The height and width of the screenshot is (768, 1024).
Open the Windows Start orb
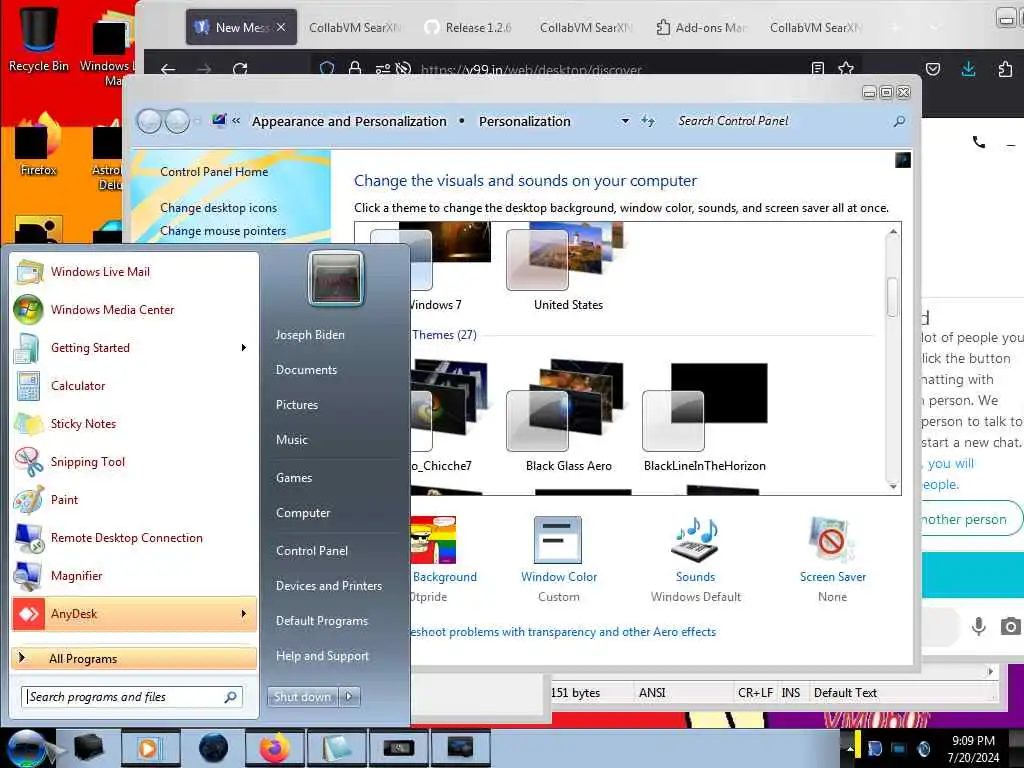[27, 748]
